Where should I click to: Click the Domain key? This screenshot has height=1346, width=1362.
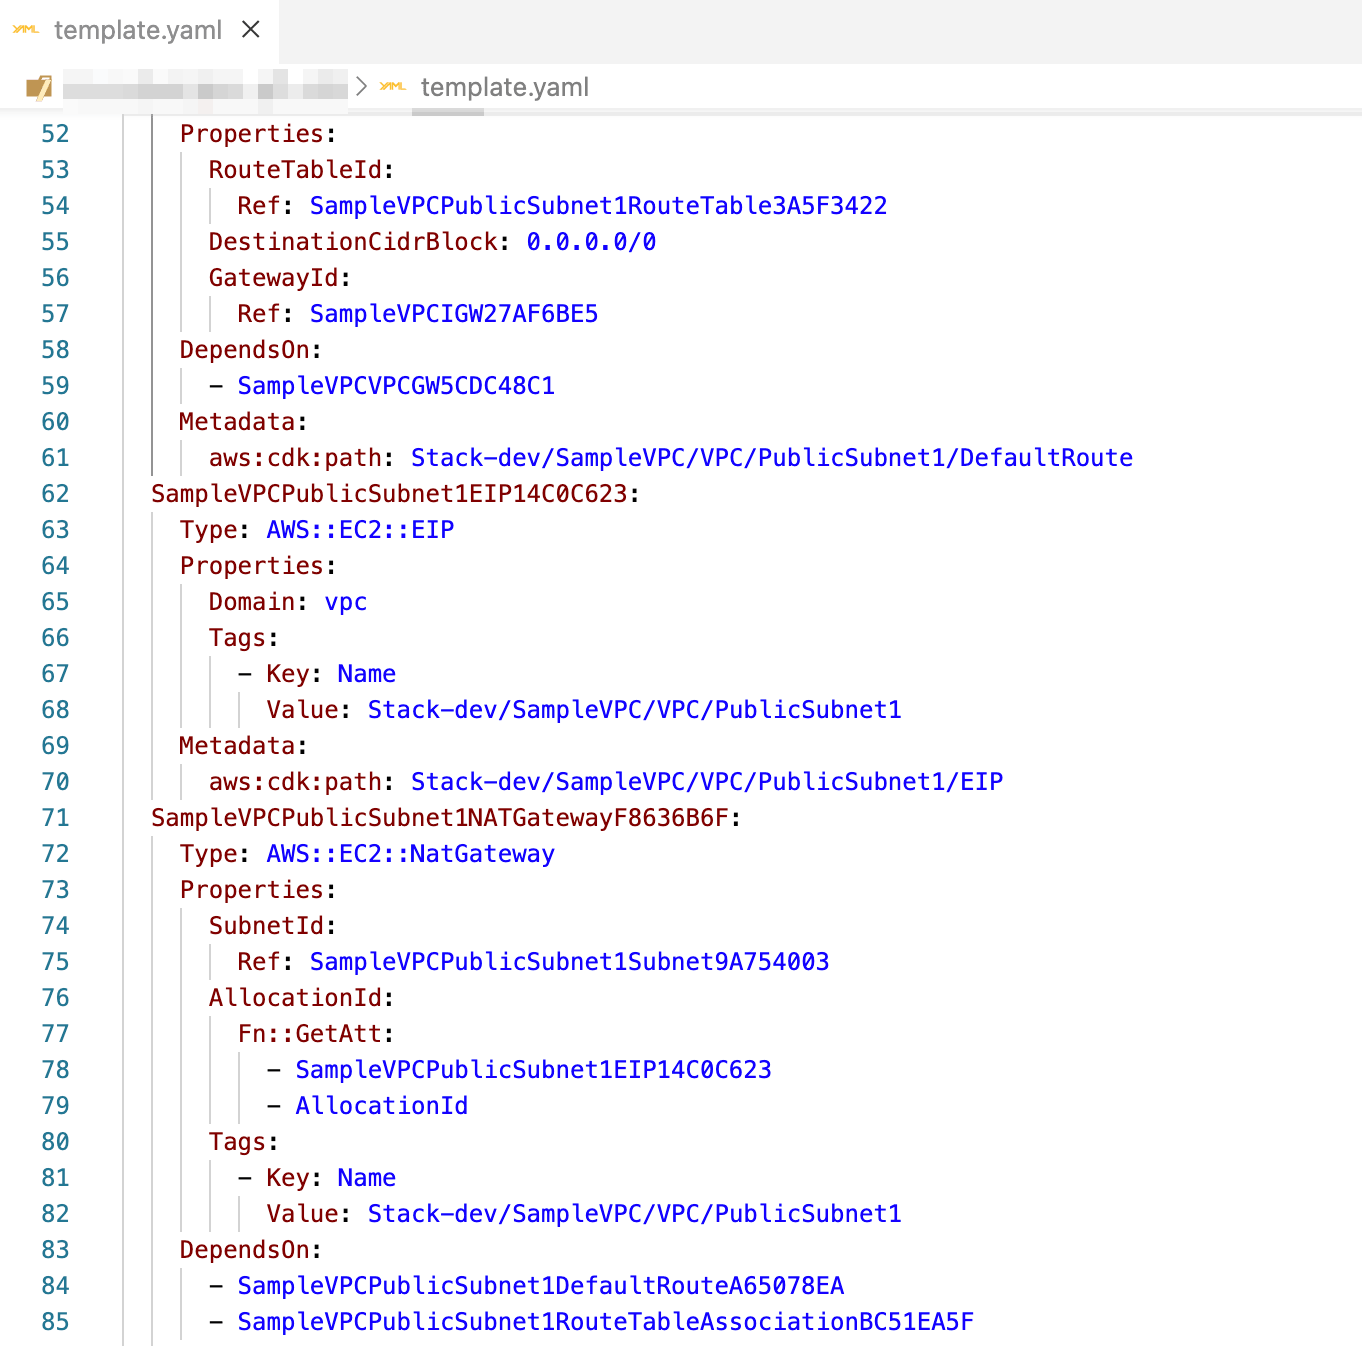pos(252,602)
